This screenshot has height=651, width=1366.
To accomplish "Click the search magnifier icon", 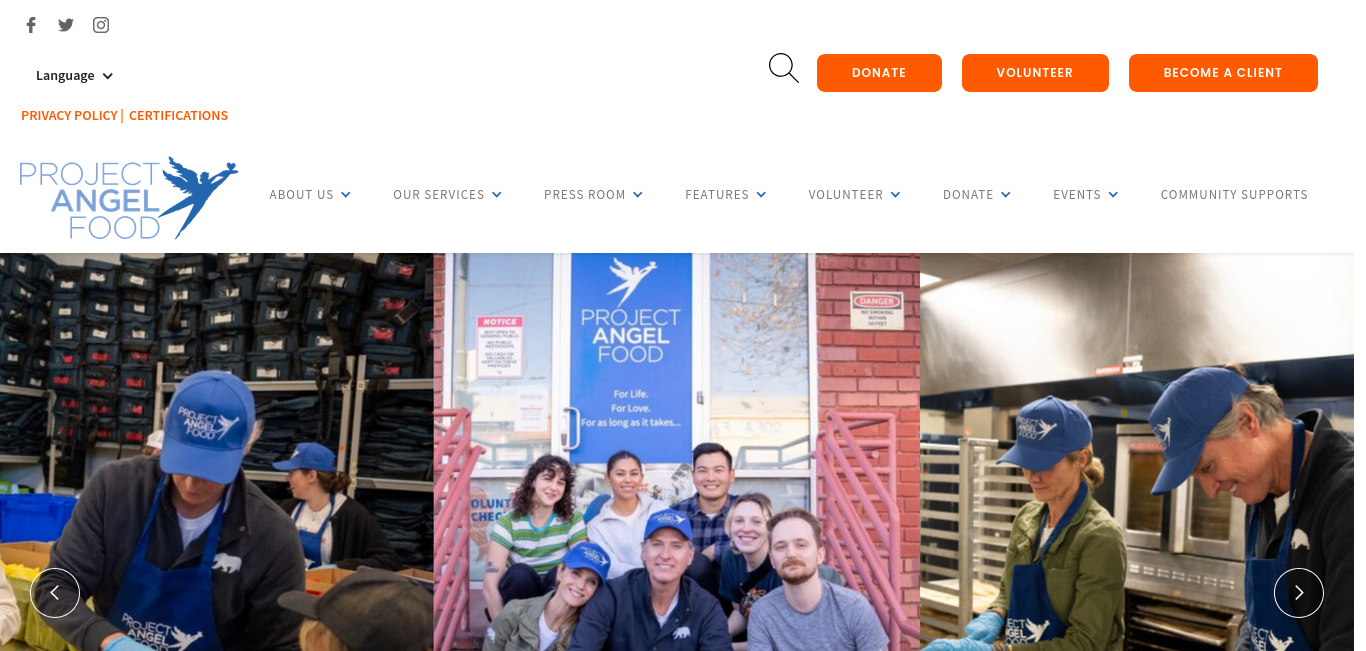I will (784, 68).
